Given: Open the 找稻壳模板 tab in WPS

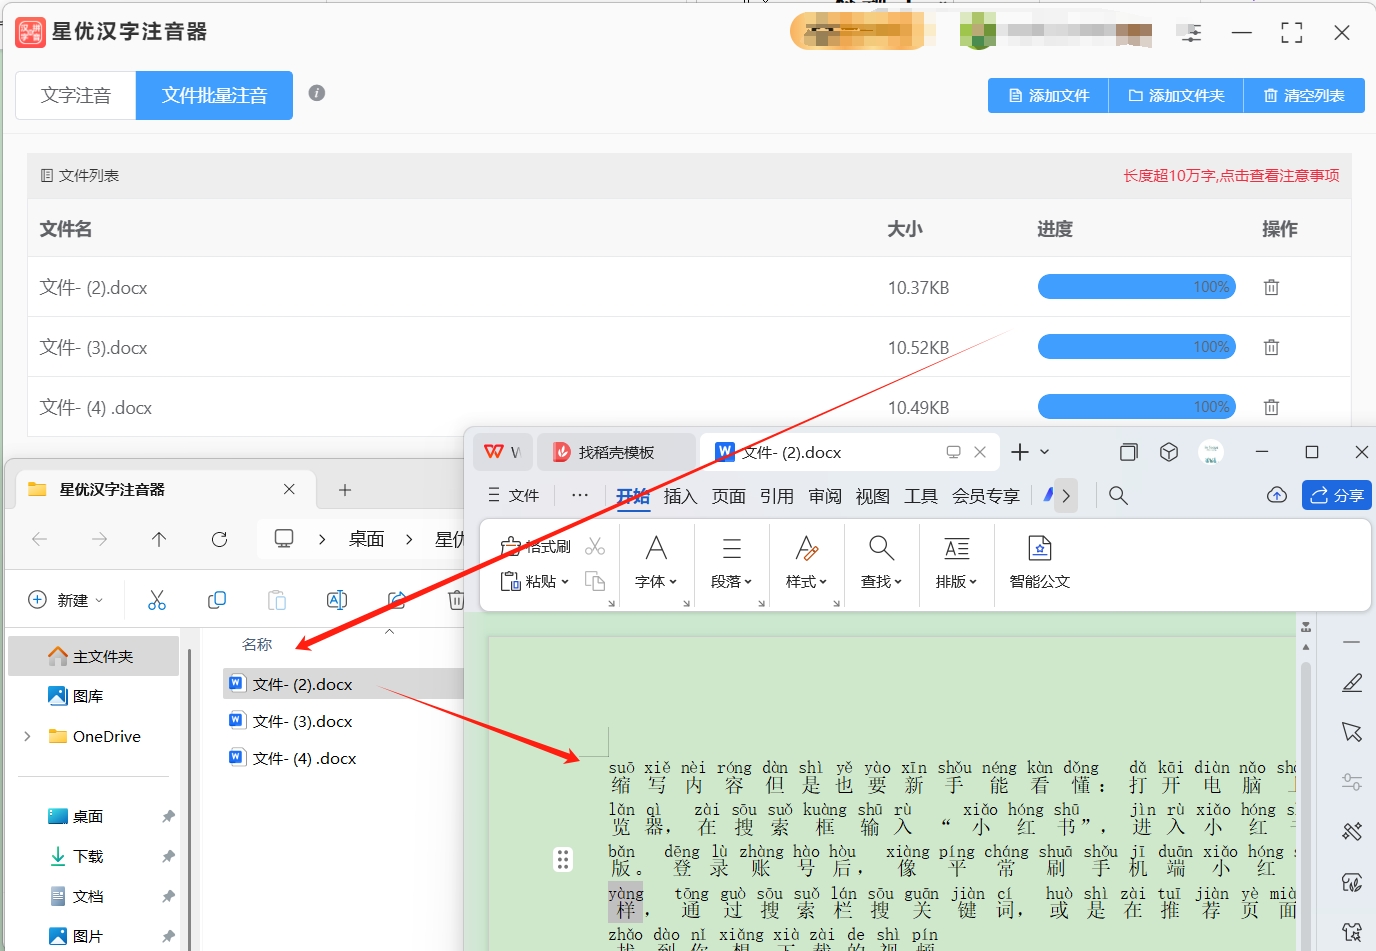Looking at the screenshot, I should (x=616, y=452).
